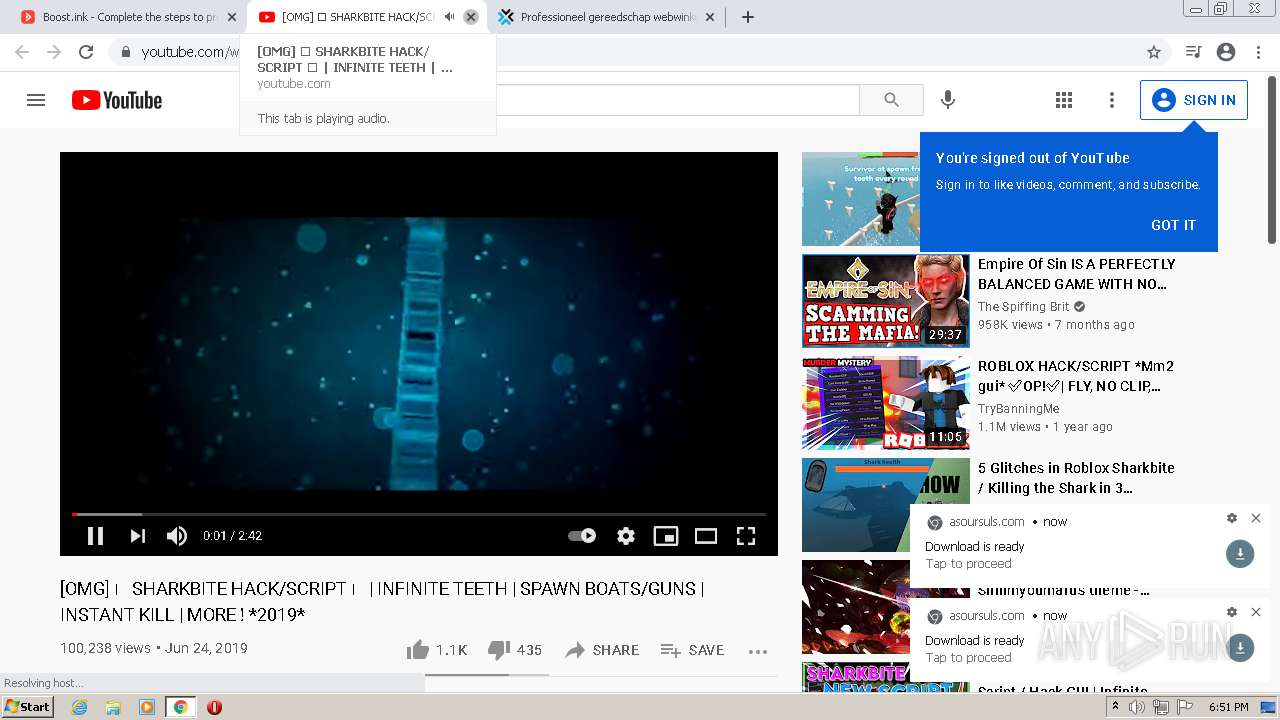Screen dimensions: 1280x720
Task: Go back in browser history
Action: [x=22, y=52]
